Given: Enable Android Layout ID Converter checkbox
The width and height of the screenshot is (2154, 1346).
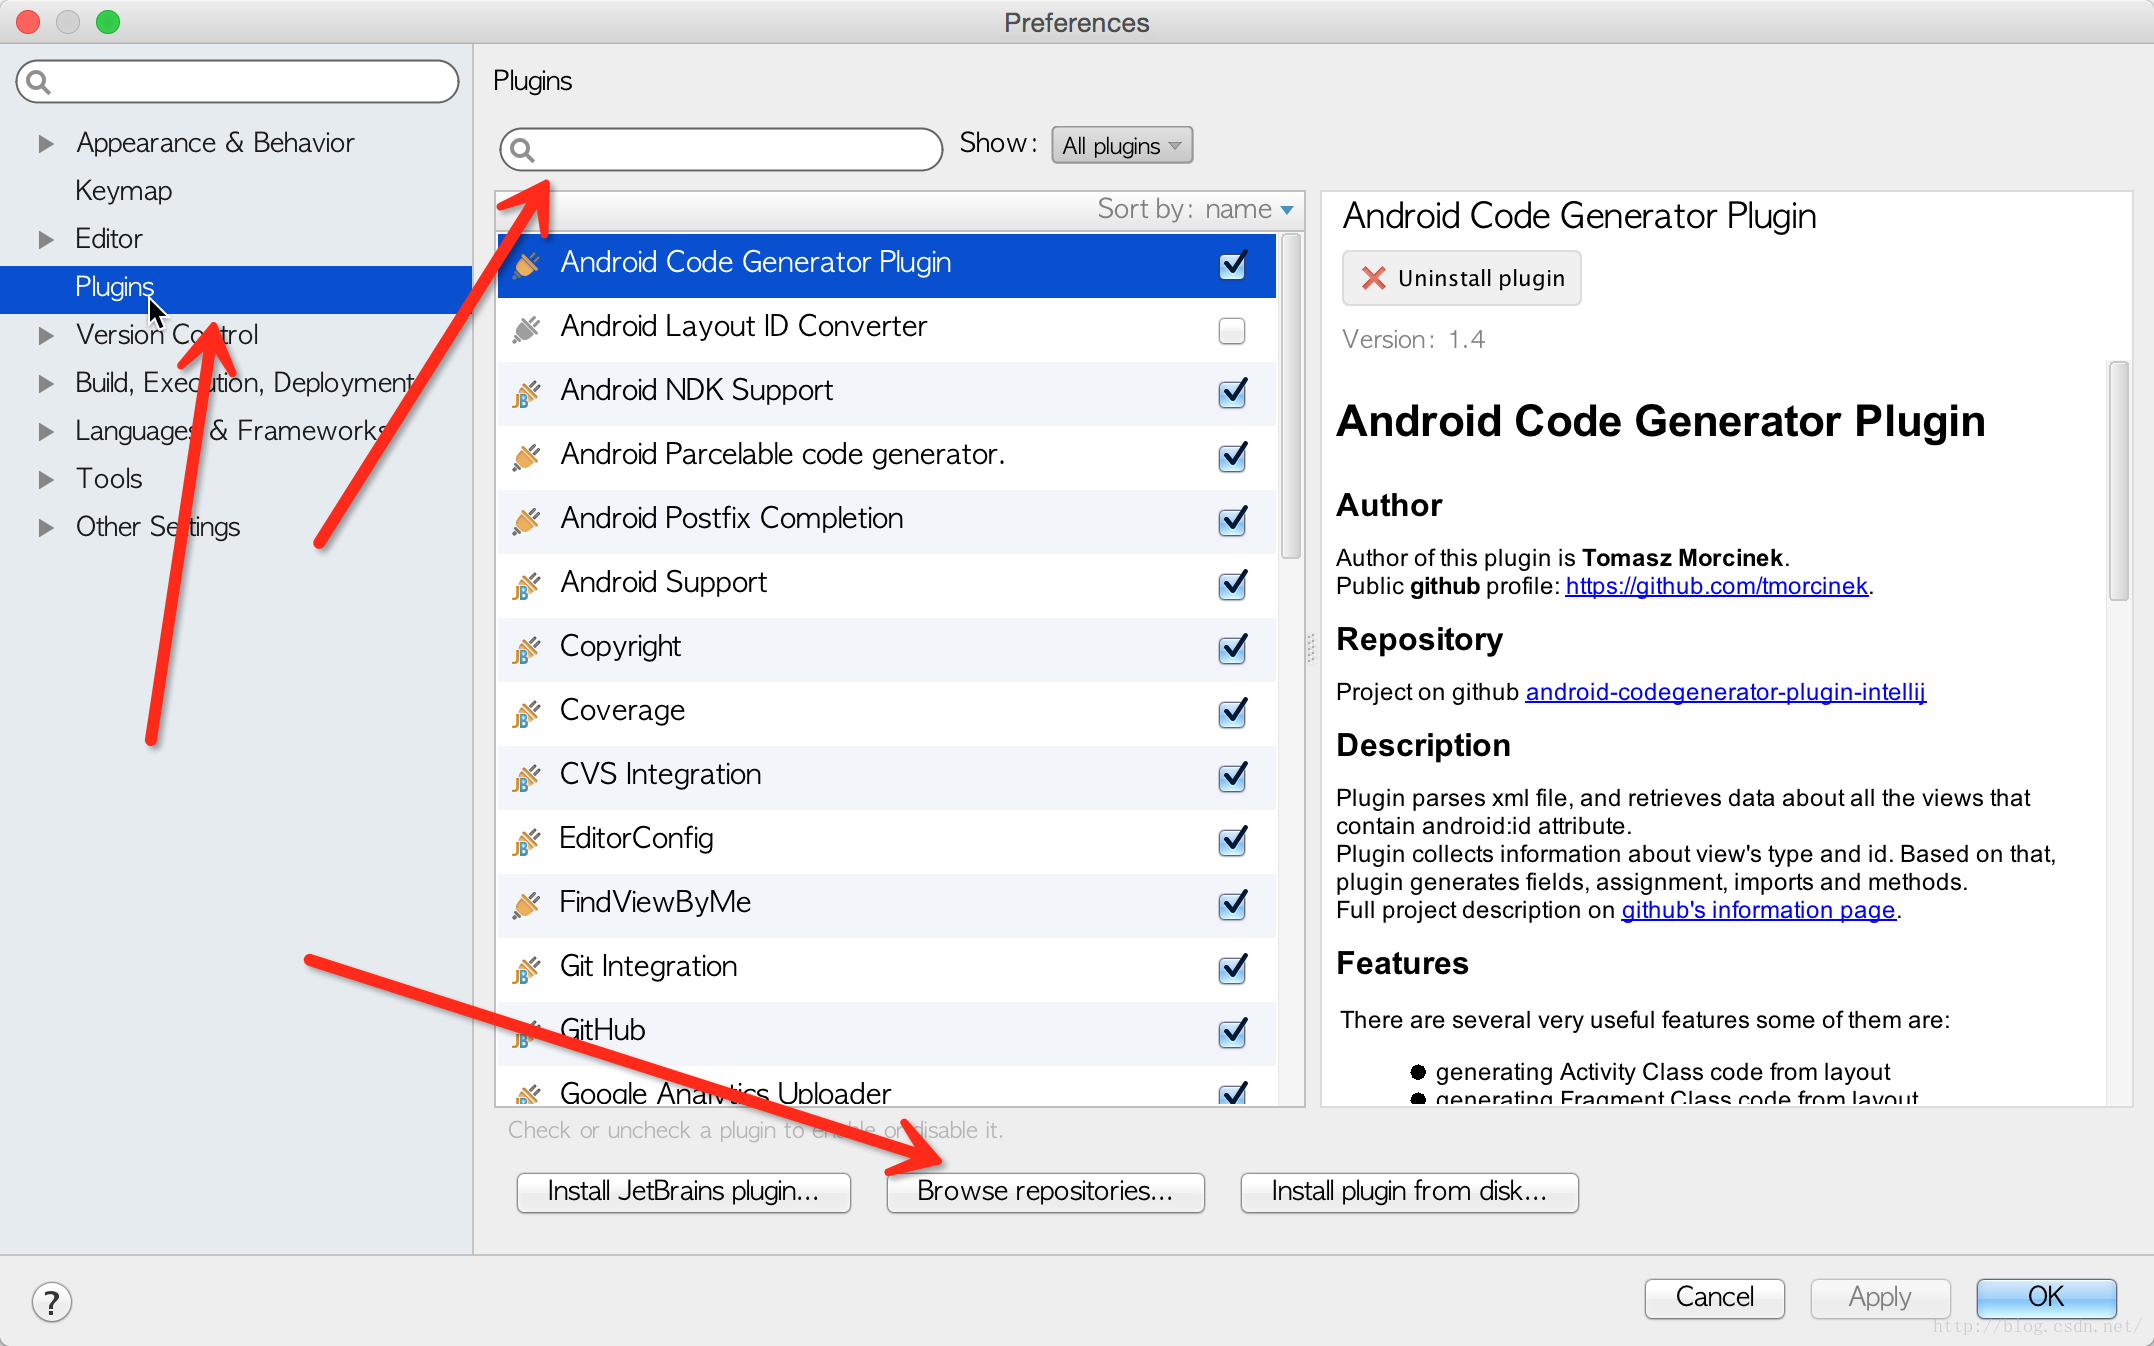Looking at the screenshot, I should pos(1232,330).
